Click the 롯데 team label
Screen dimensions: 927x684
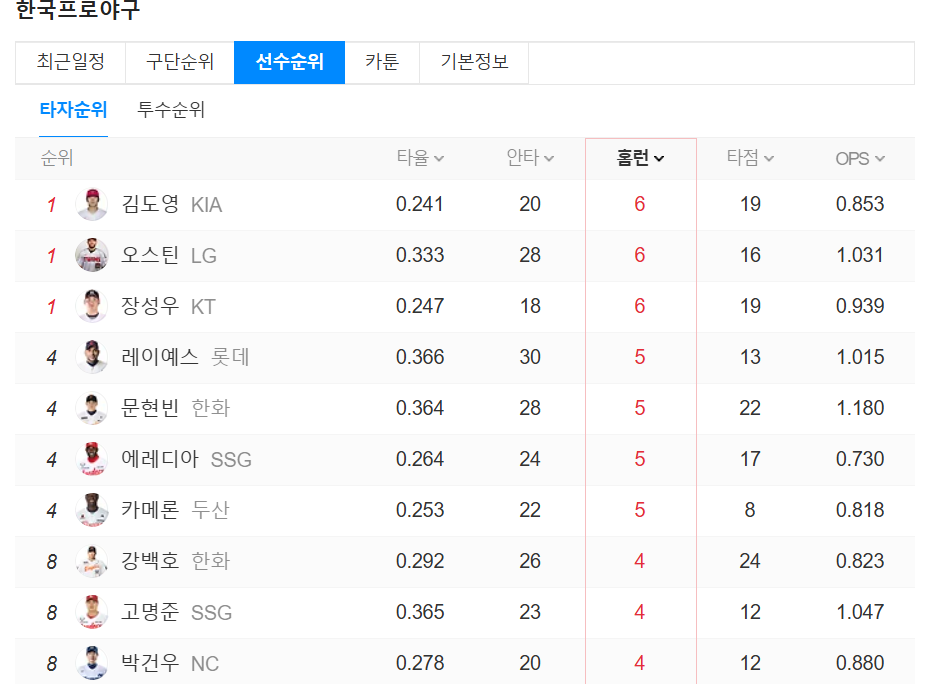[230, 357]
